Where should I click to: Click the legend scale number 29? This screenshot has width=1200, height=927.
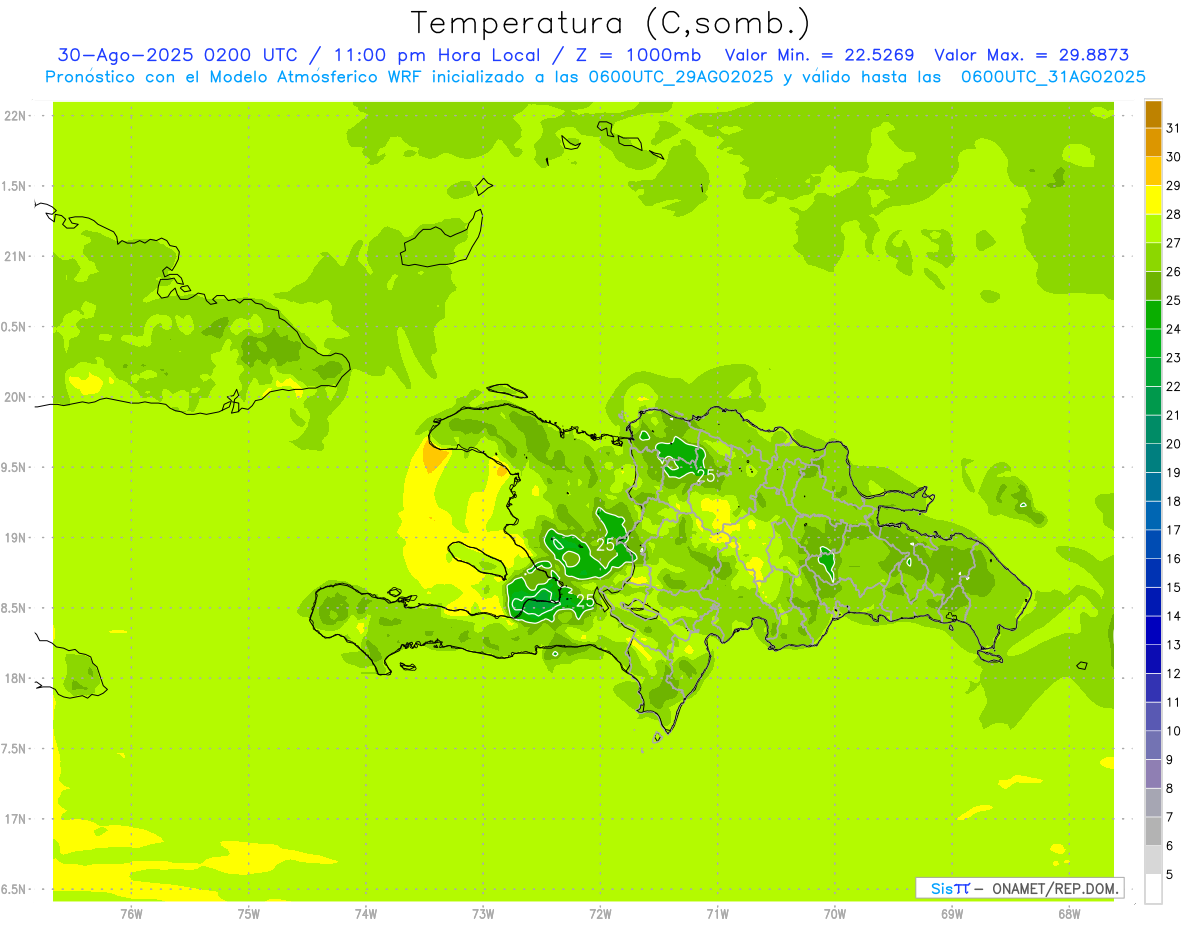1174,185
